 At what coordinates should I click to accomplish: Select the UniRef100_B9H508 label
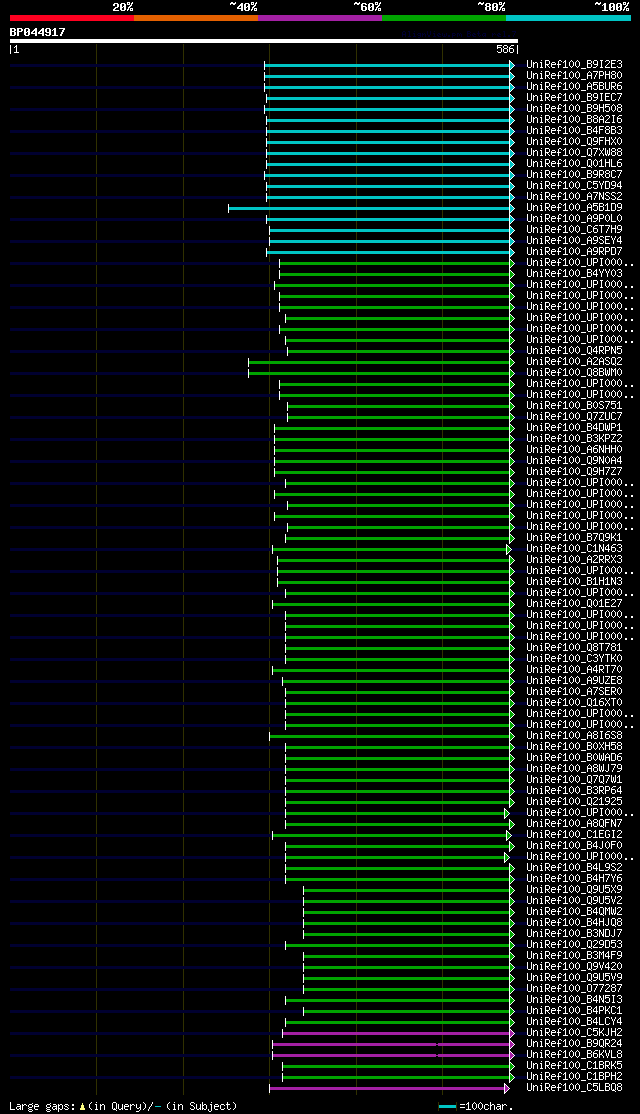click(x=574, y=109)
